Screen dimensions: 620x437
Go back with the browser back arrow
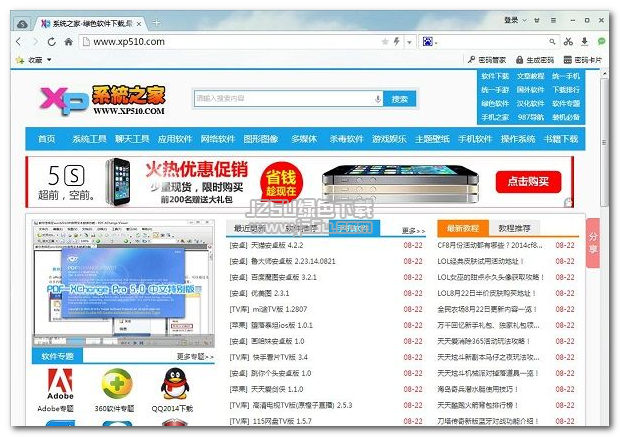click(x=19, y=42)
